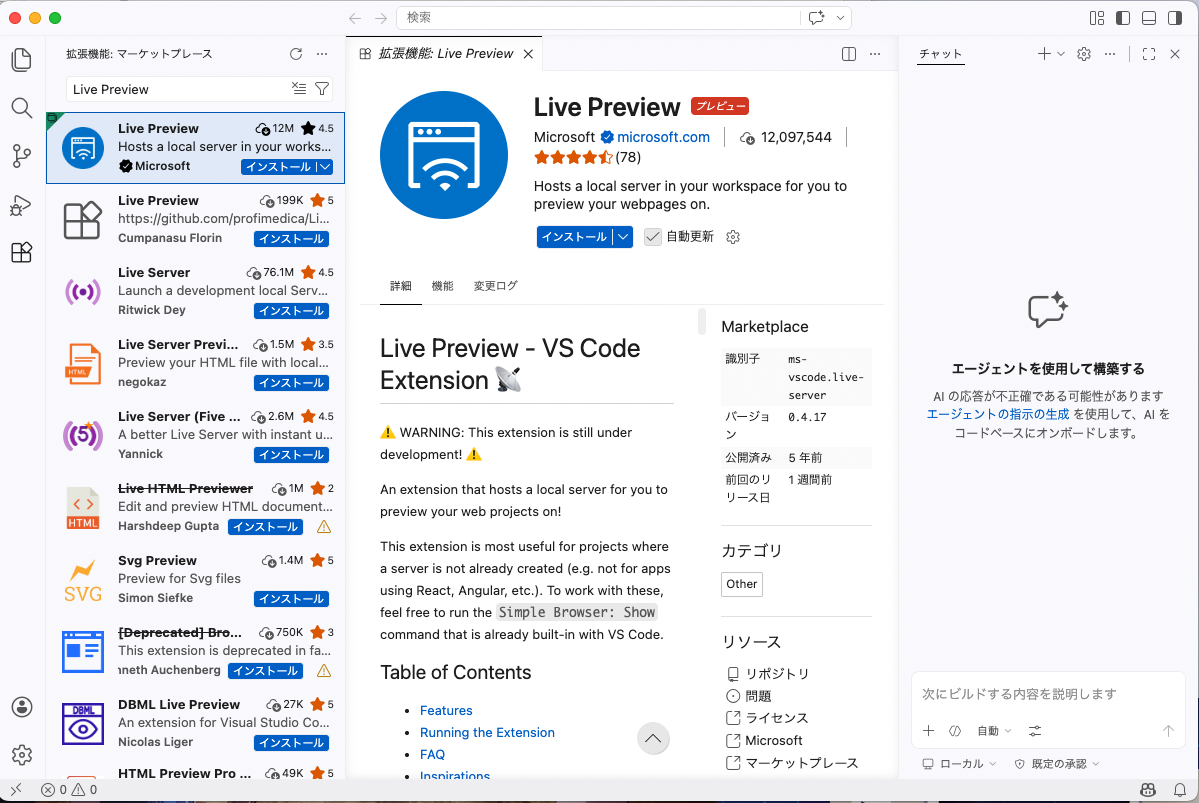The image size is (1199, 803).
Task: Open Running the Extension link
Action: [x=487, y=733]
